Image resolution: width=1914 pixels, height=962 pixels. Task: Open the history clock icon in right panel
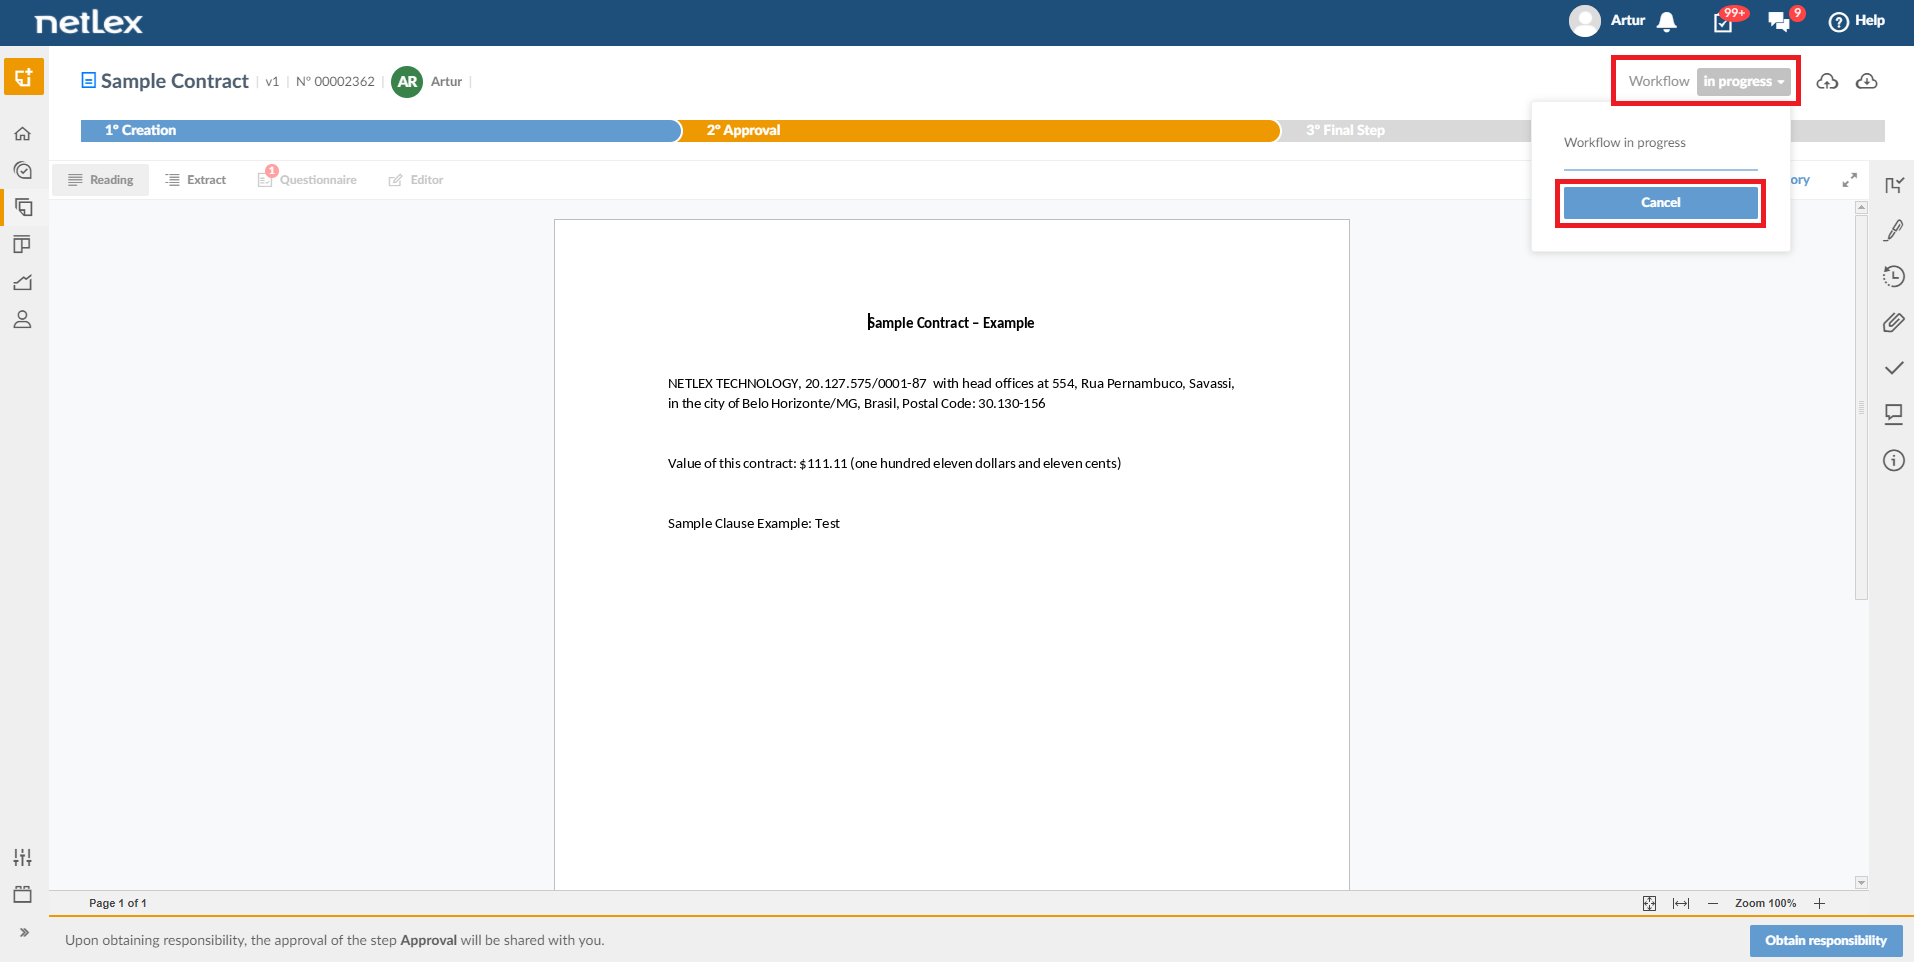tap(1893, 277)
